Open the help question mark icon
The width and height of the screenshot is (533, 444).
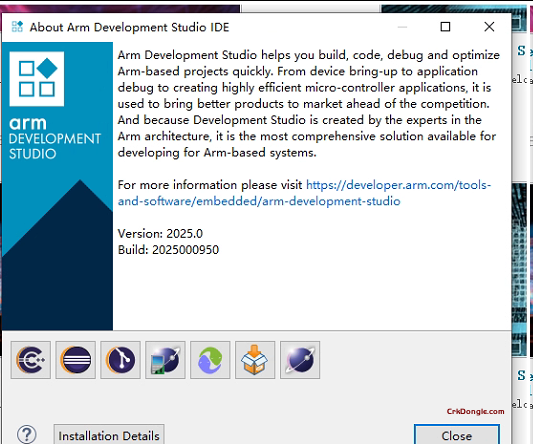27,434
